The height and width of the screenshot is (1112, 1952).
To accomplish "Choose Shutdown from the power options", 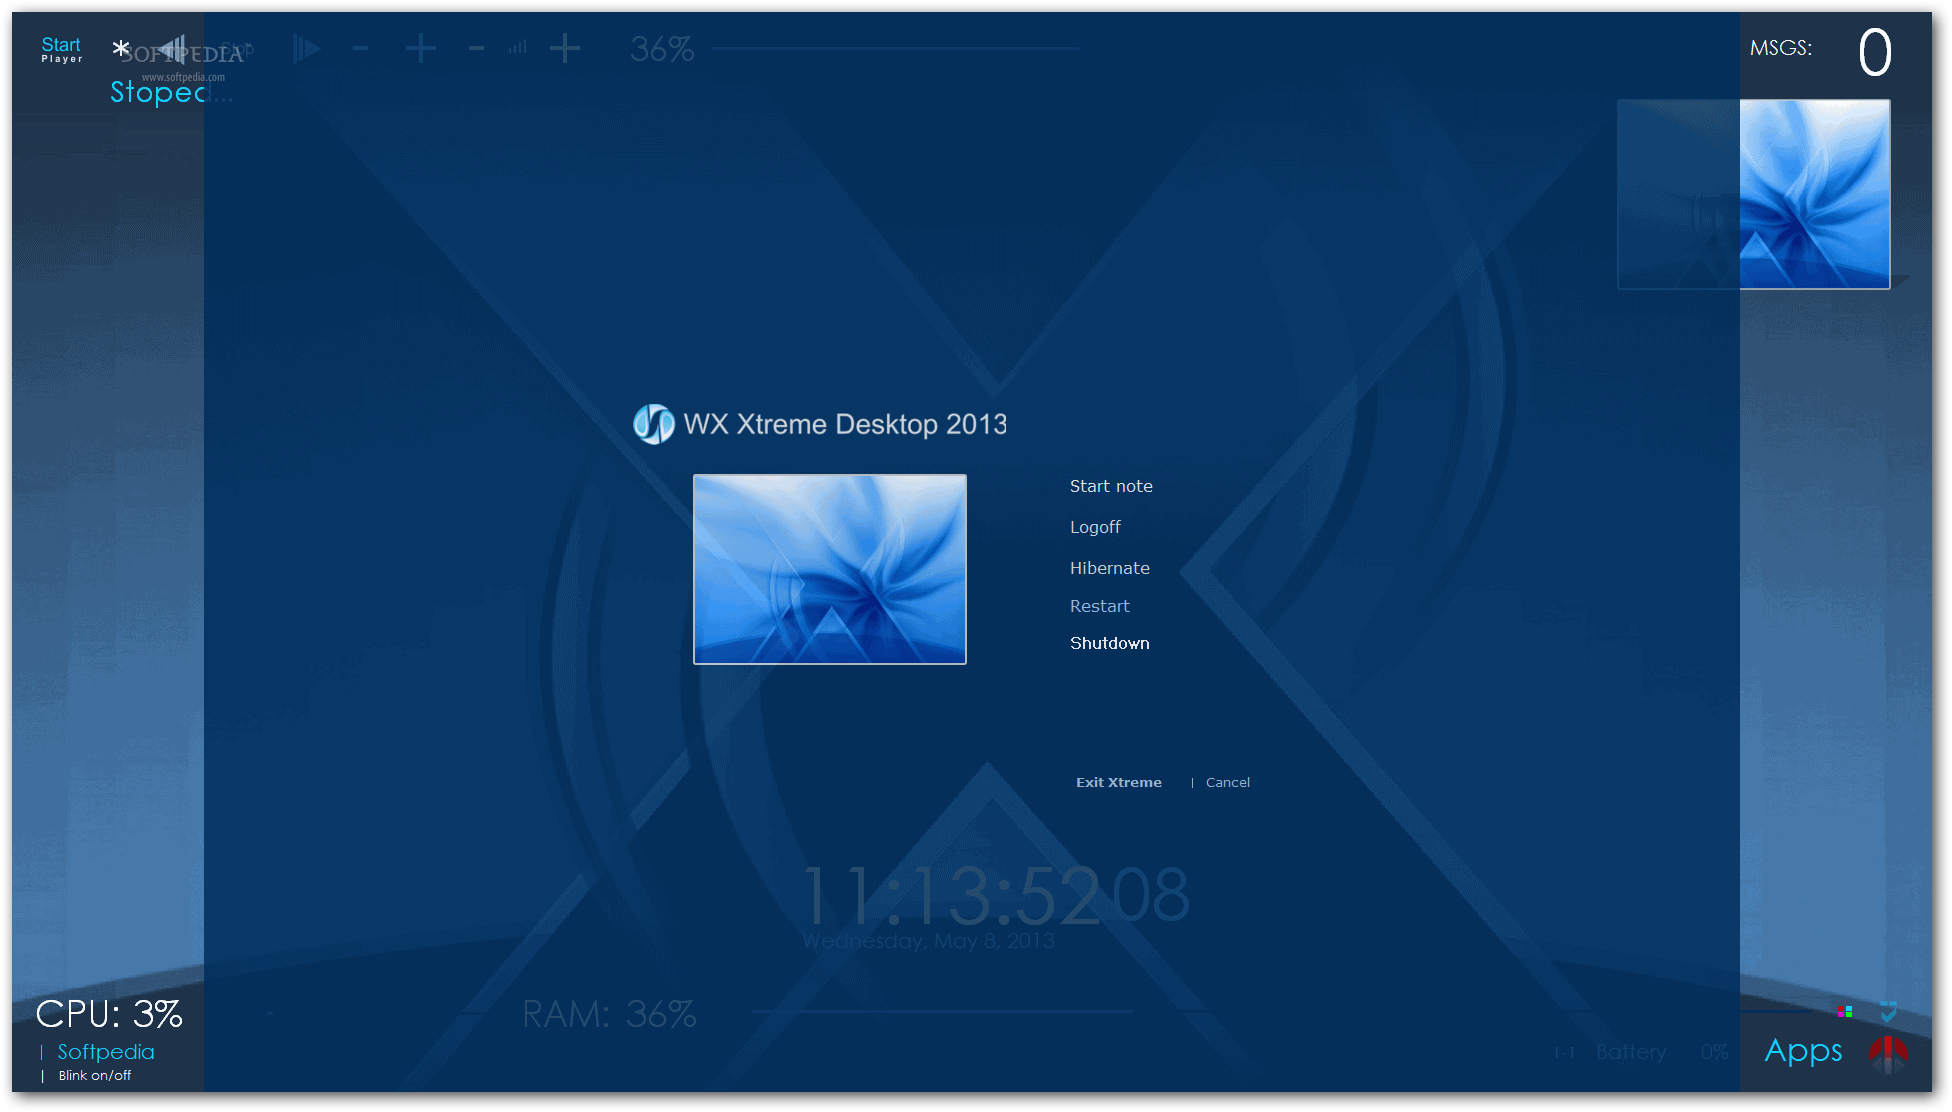I will click(x=1109, y=643).
